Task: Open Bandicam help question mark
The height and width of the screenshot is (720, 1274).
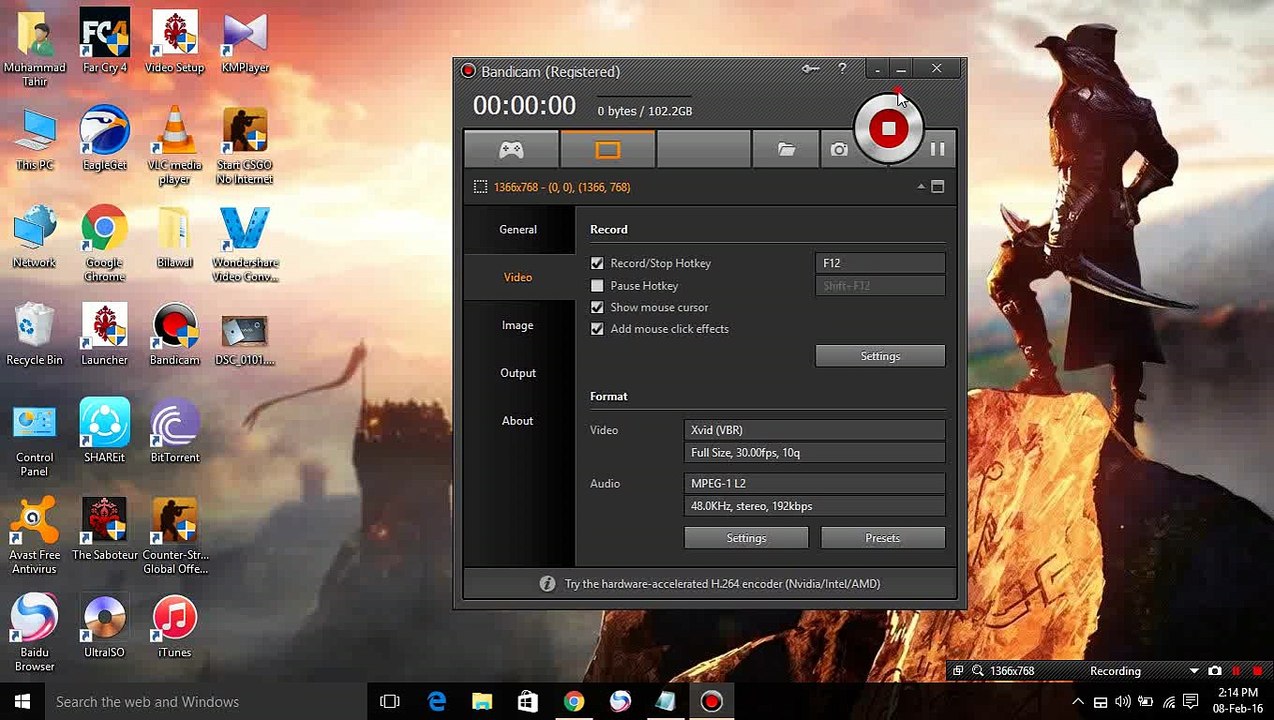Action: 842,69
